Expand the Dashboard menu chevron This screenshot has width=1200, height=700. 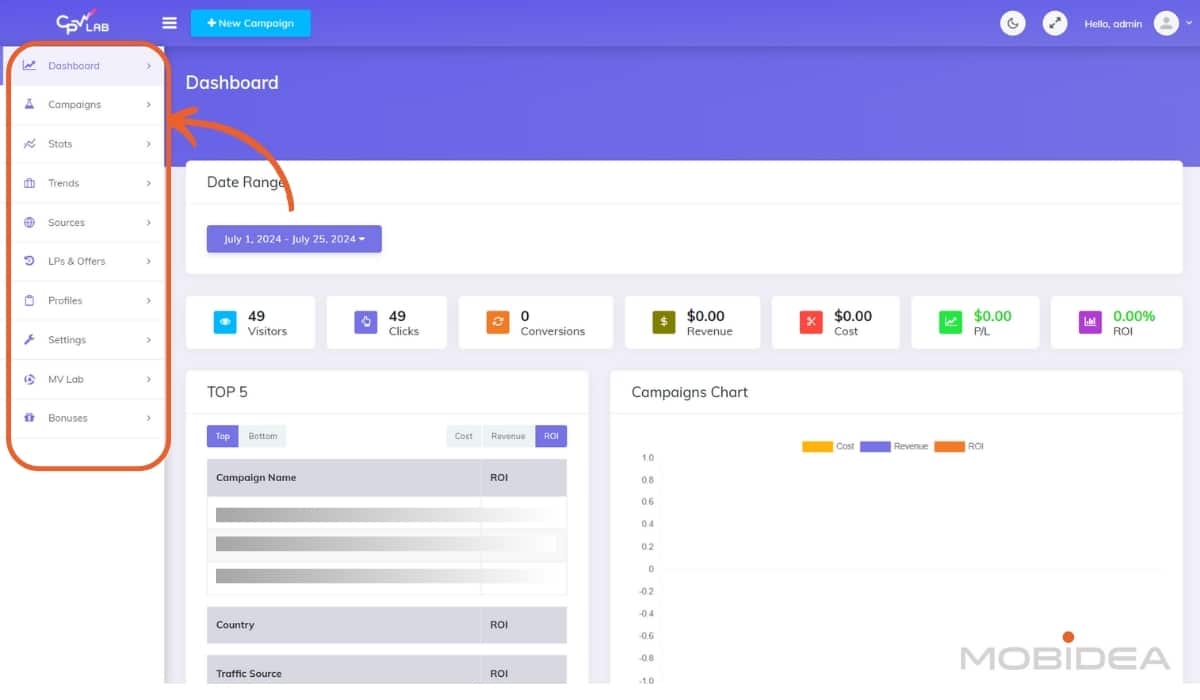pyautogui.click(x=148, y=66)
